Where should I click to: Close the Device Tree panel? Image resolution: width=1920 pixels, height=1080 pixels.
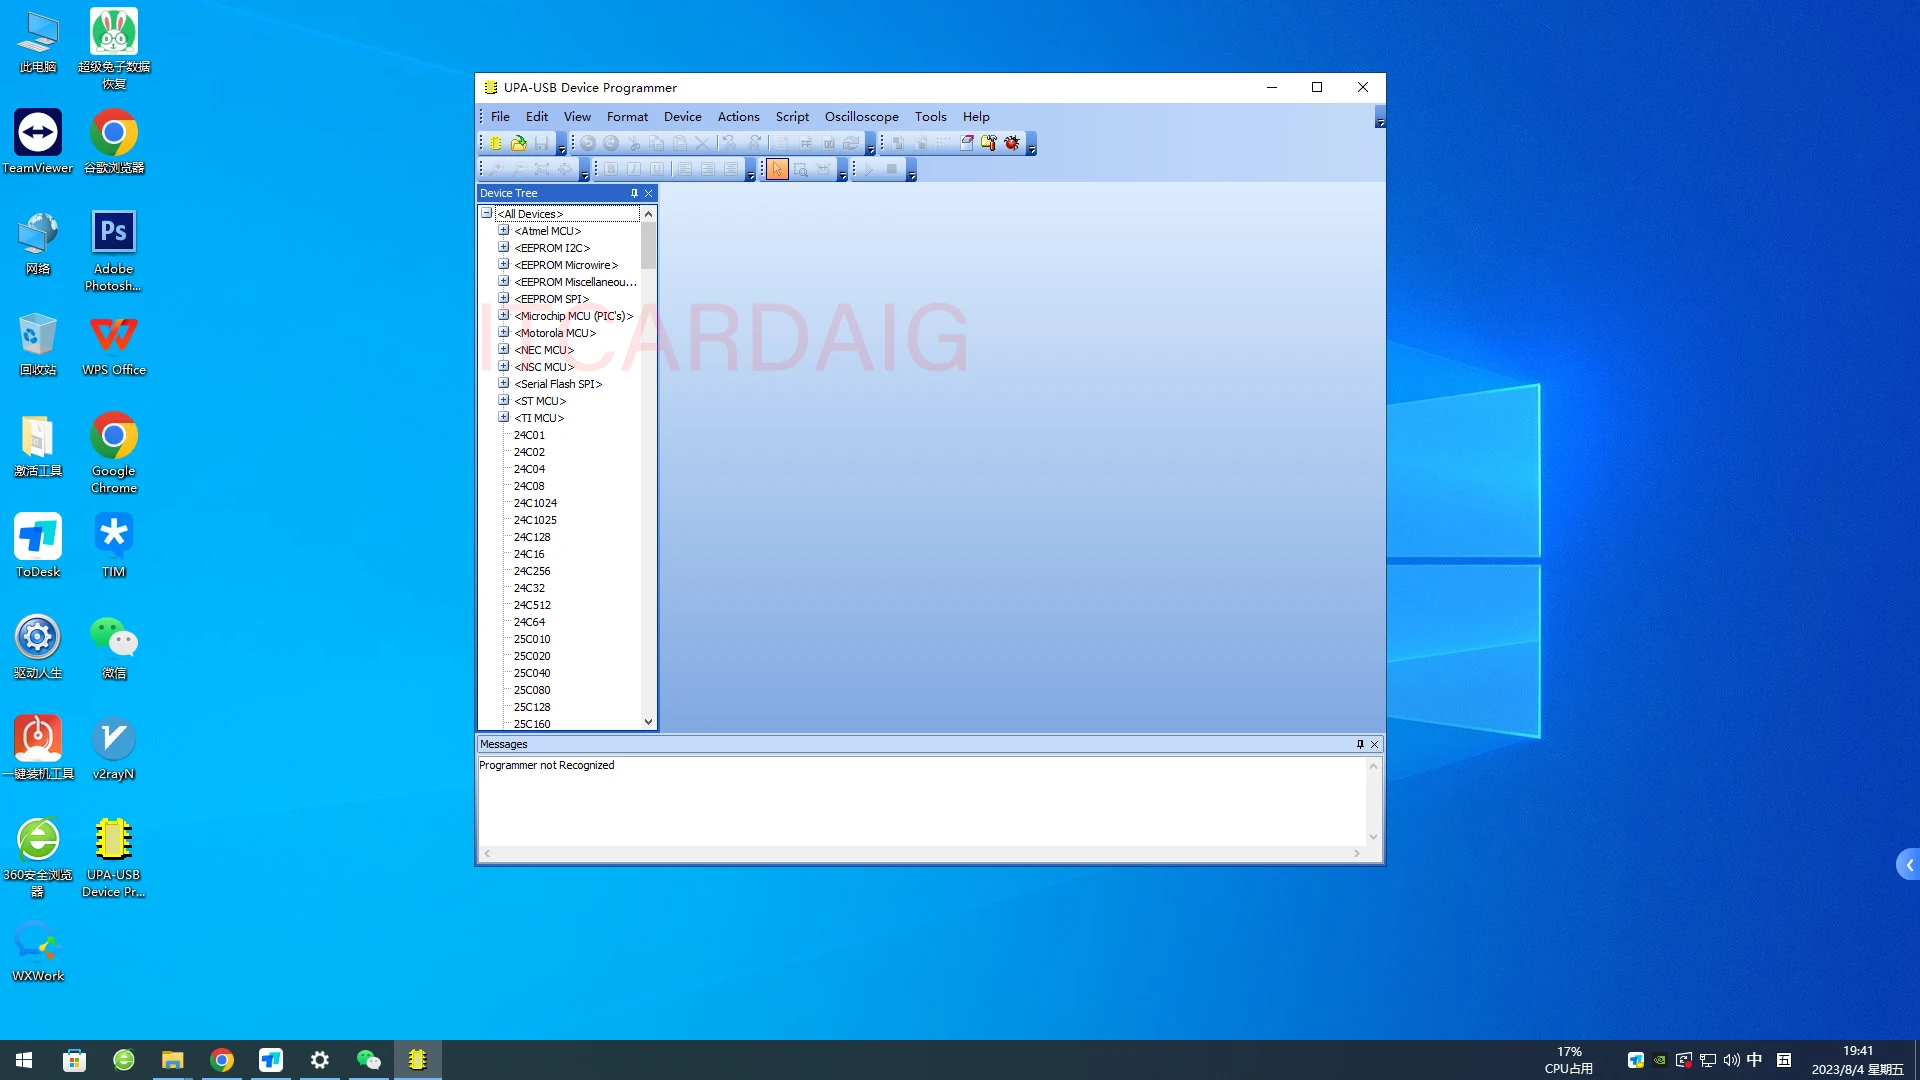pyautogui.click(x=649, y=193)
